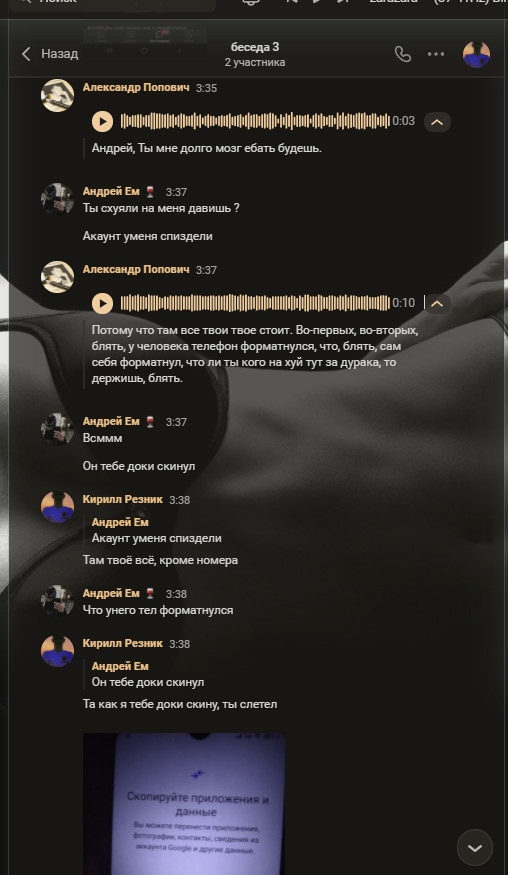Jump to quoted message "Акаунт уменя спиздели"
Image resolution: width=508 pixels, height=875 pixels.
click(x=156, y=530)
